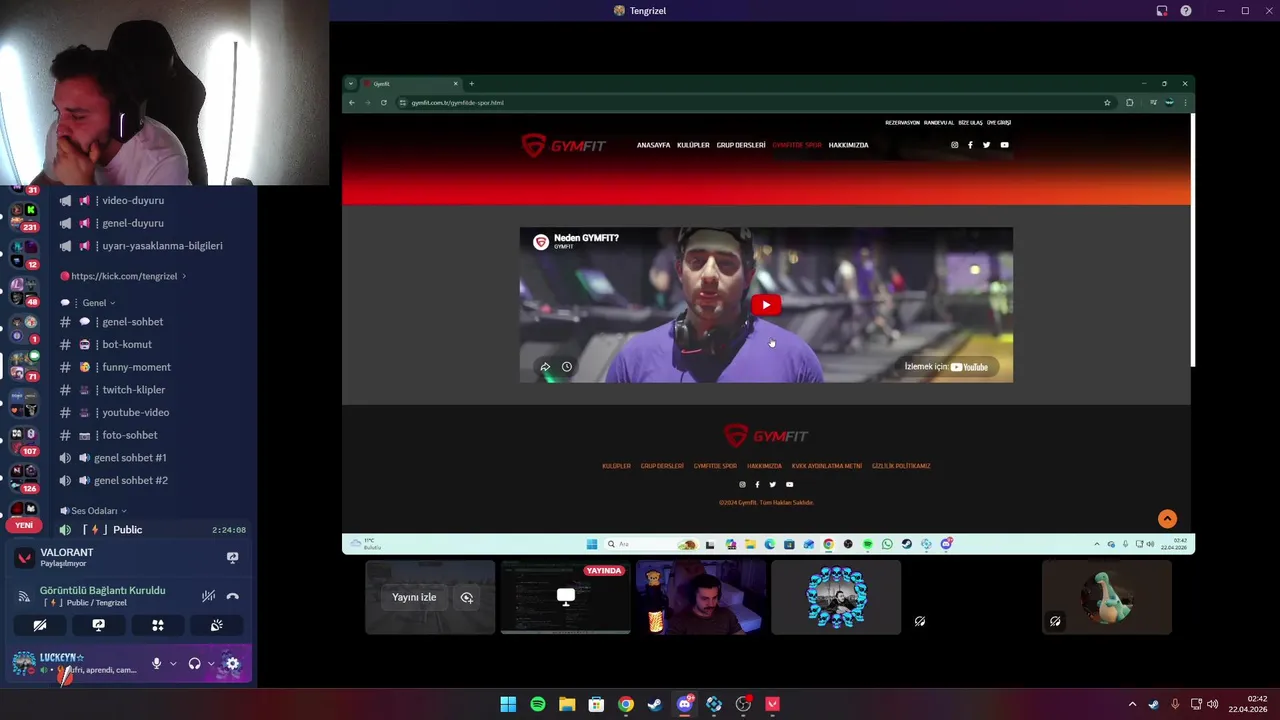The width and height of the screenshot is (1280, 720).
Task: Click GYMFIT logo in site header
Action: (x=563, y=146)
